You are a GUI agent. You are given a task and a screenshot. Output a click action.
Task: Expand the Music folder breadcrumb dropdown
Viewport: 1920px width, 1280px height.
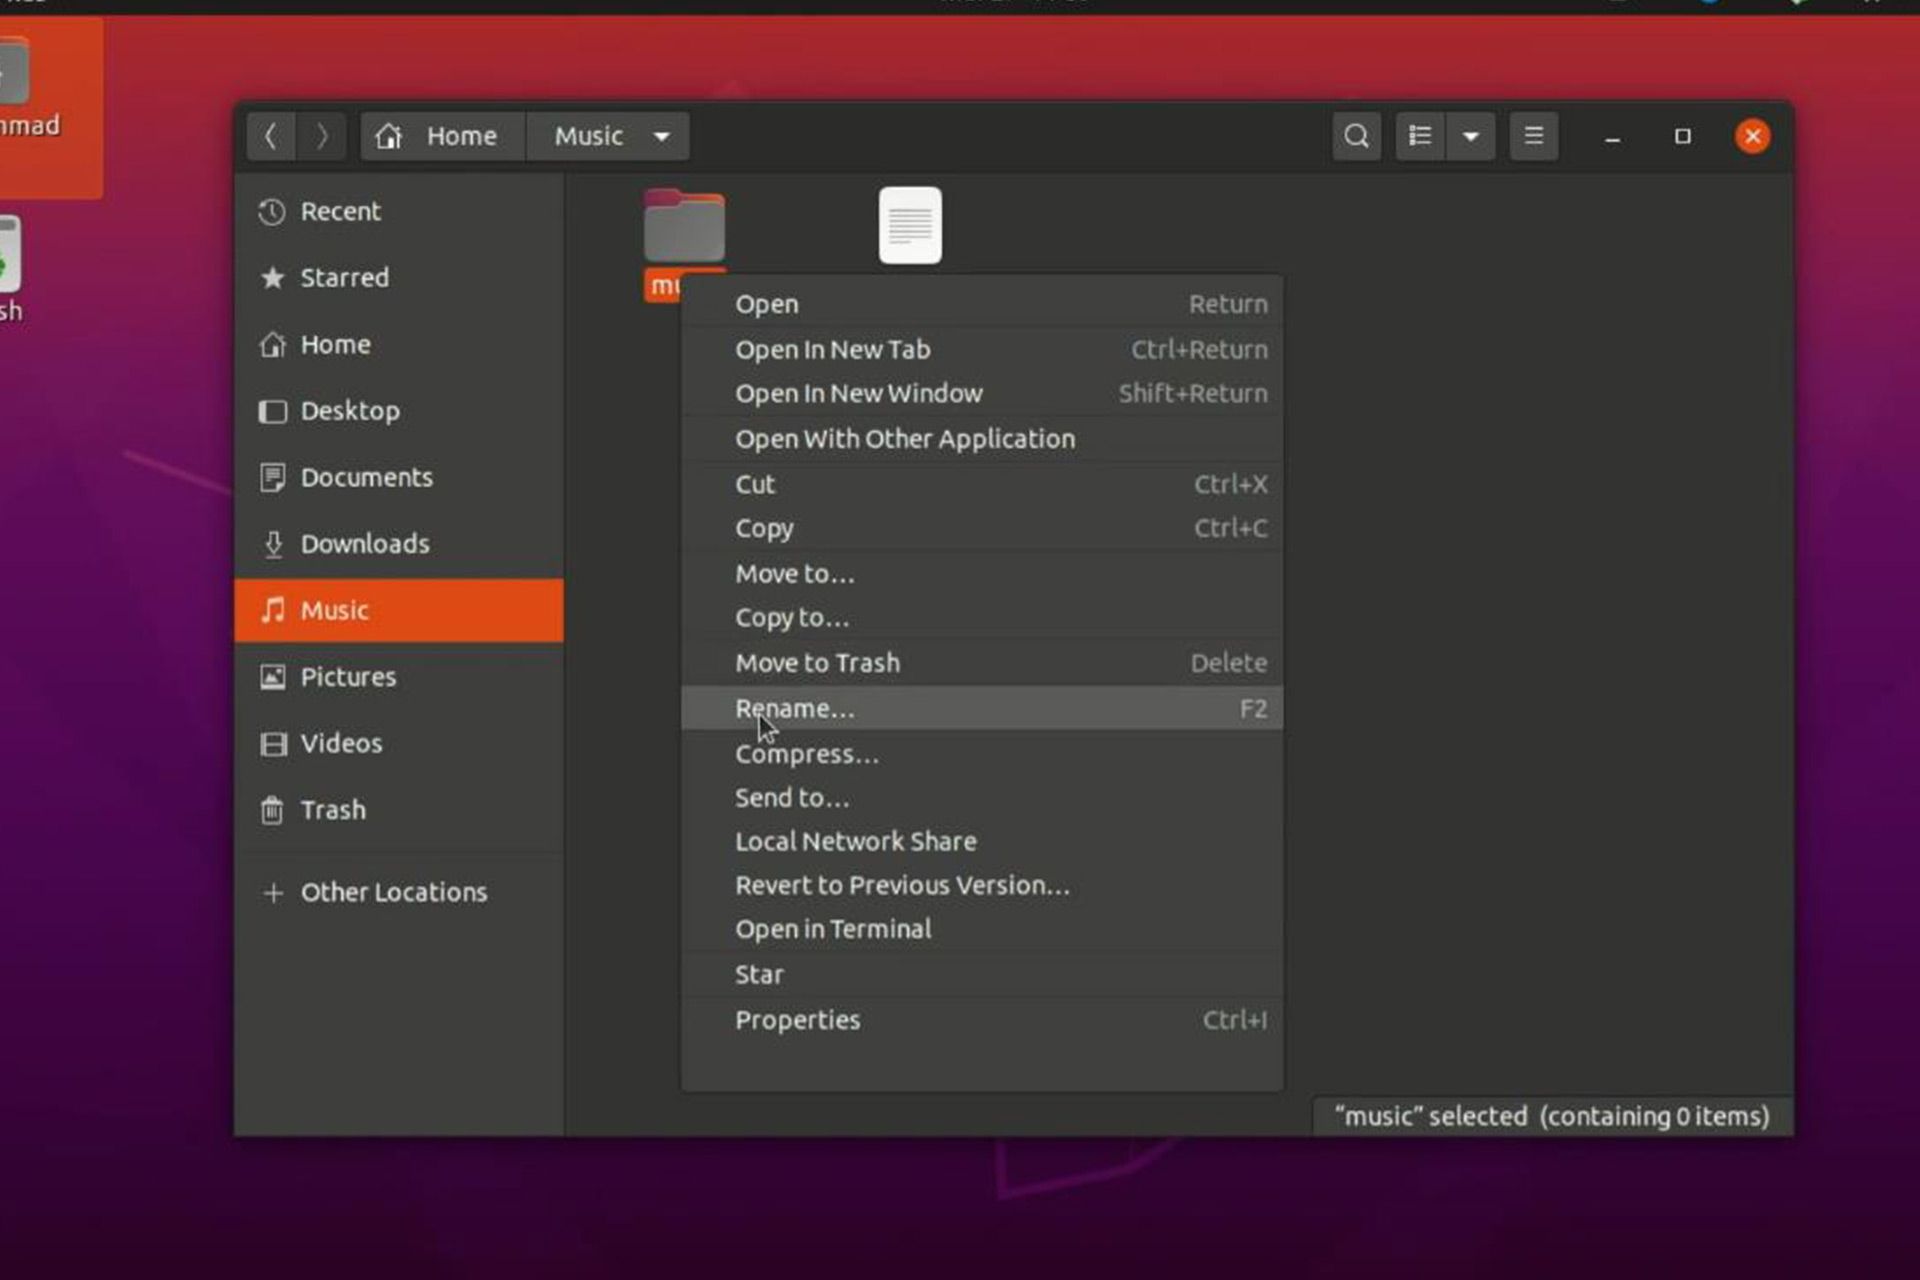(x=660, y=136)
